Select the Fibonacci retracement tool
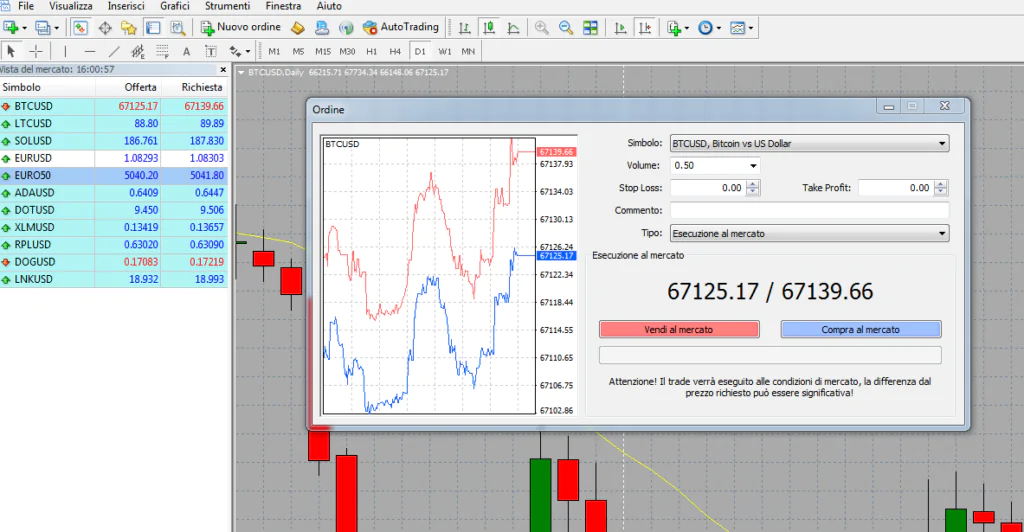The image size is (1024, 532). coord(162,51)
